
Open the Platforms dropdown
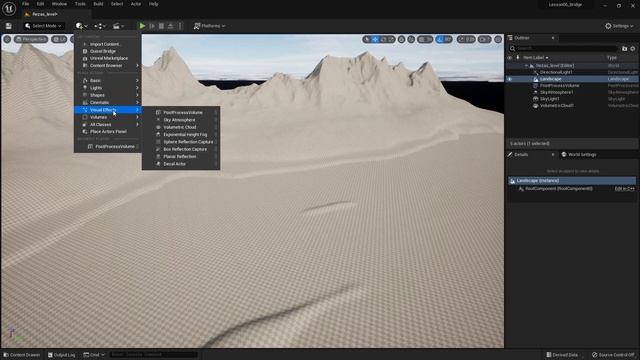pos(209,26)
